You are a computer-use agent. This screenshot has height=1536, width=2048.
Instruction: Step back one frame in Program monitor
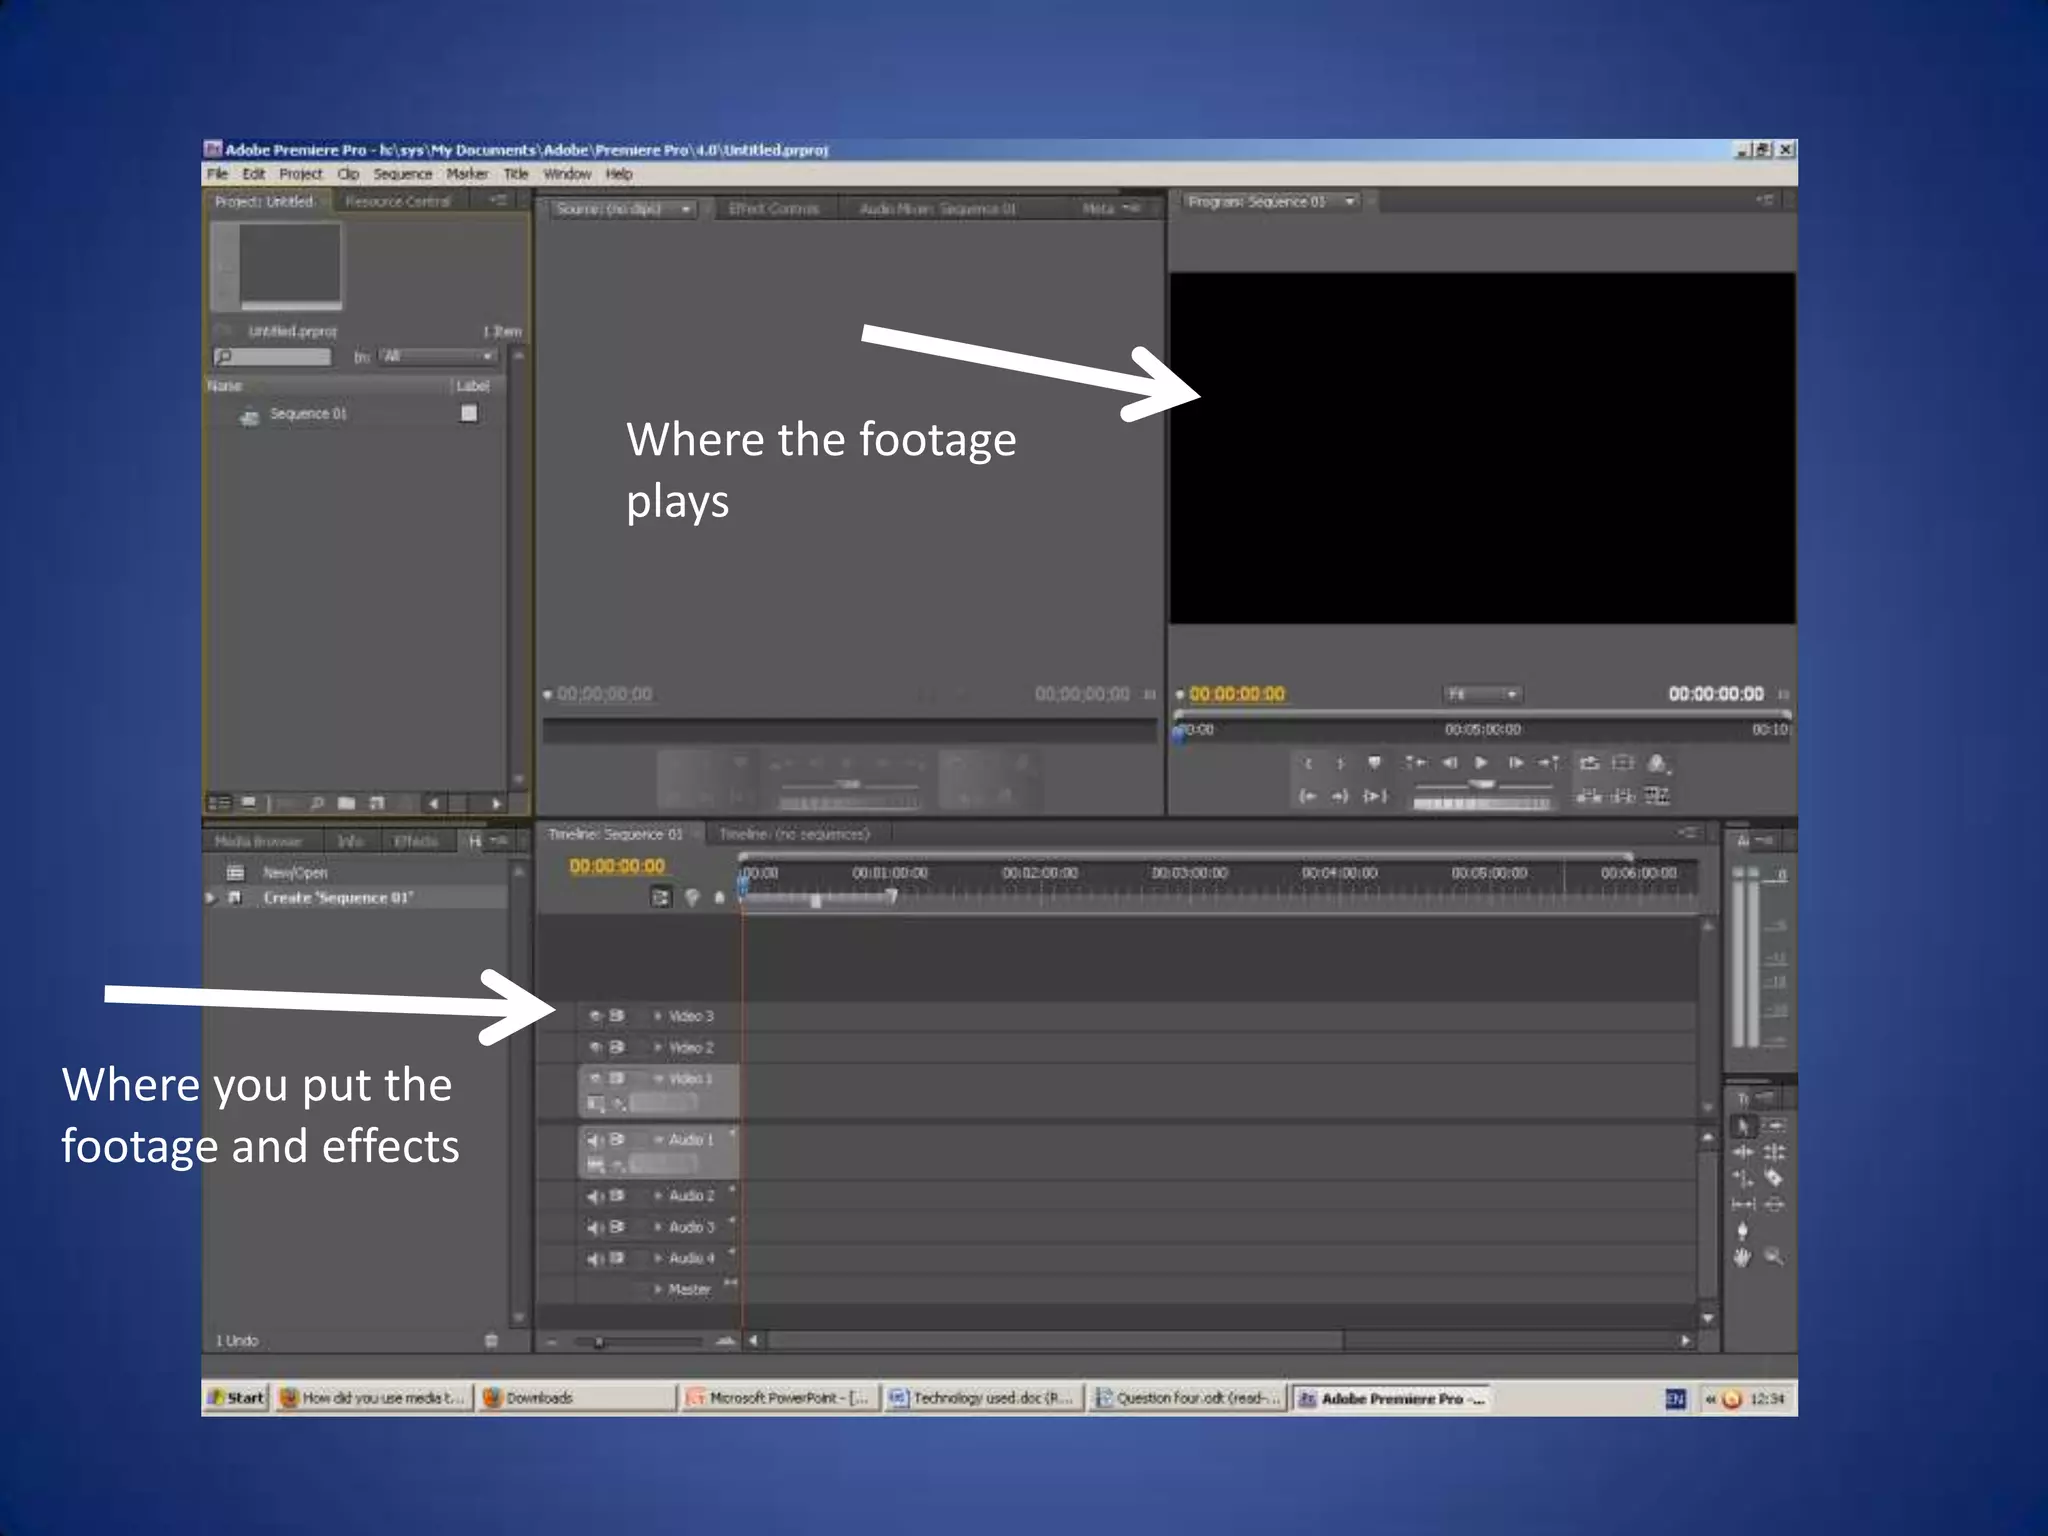[x=1450, y=763]
